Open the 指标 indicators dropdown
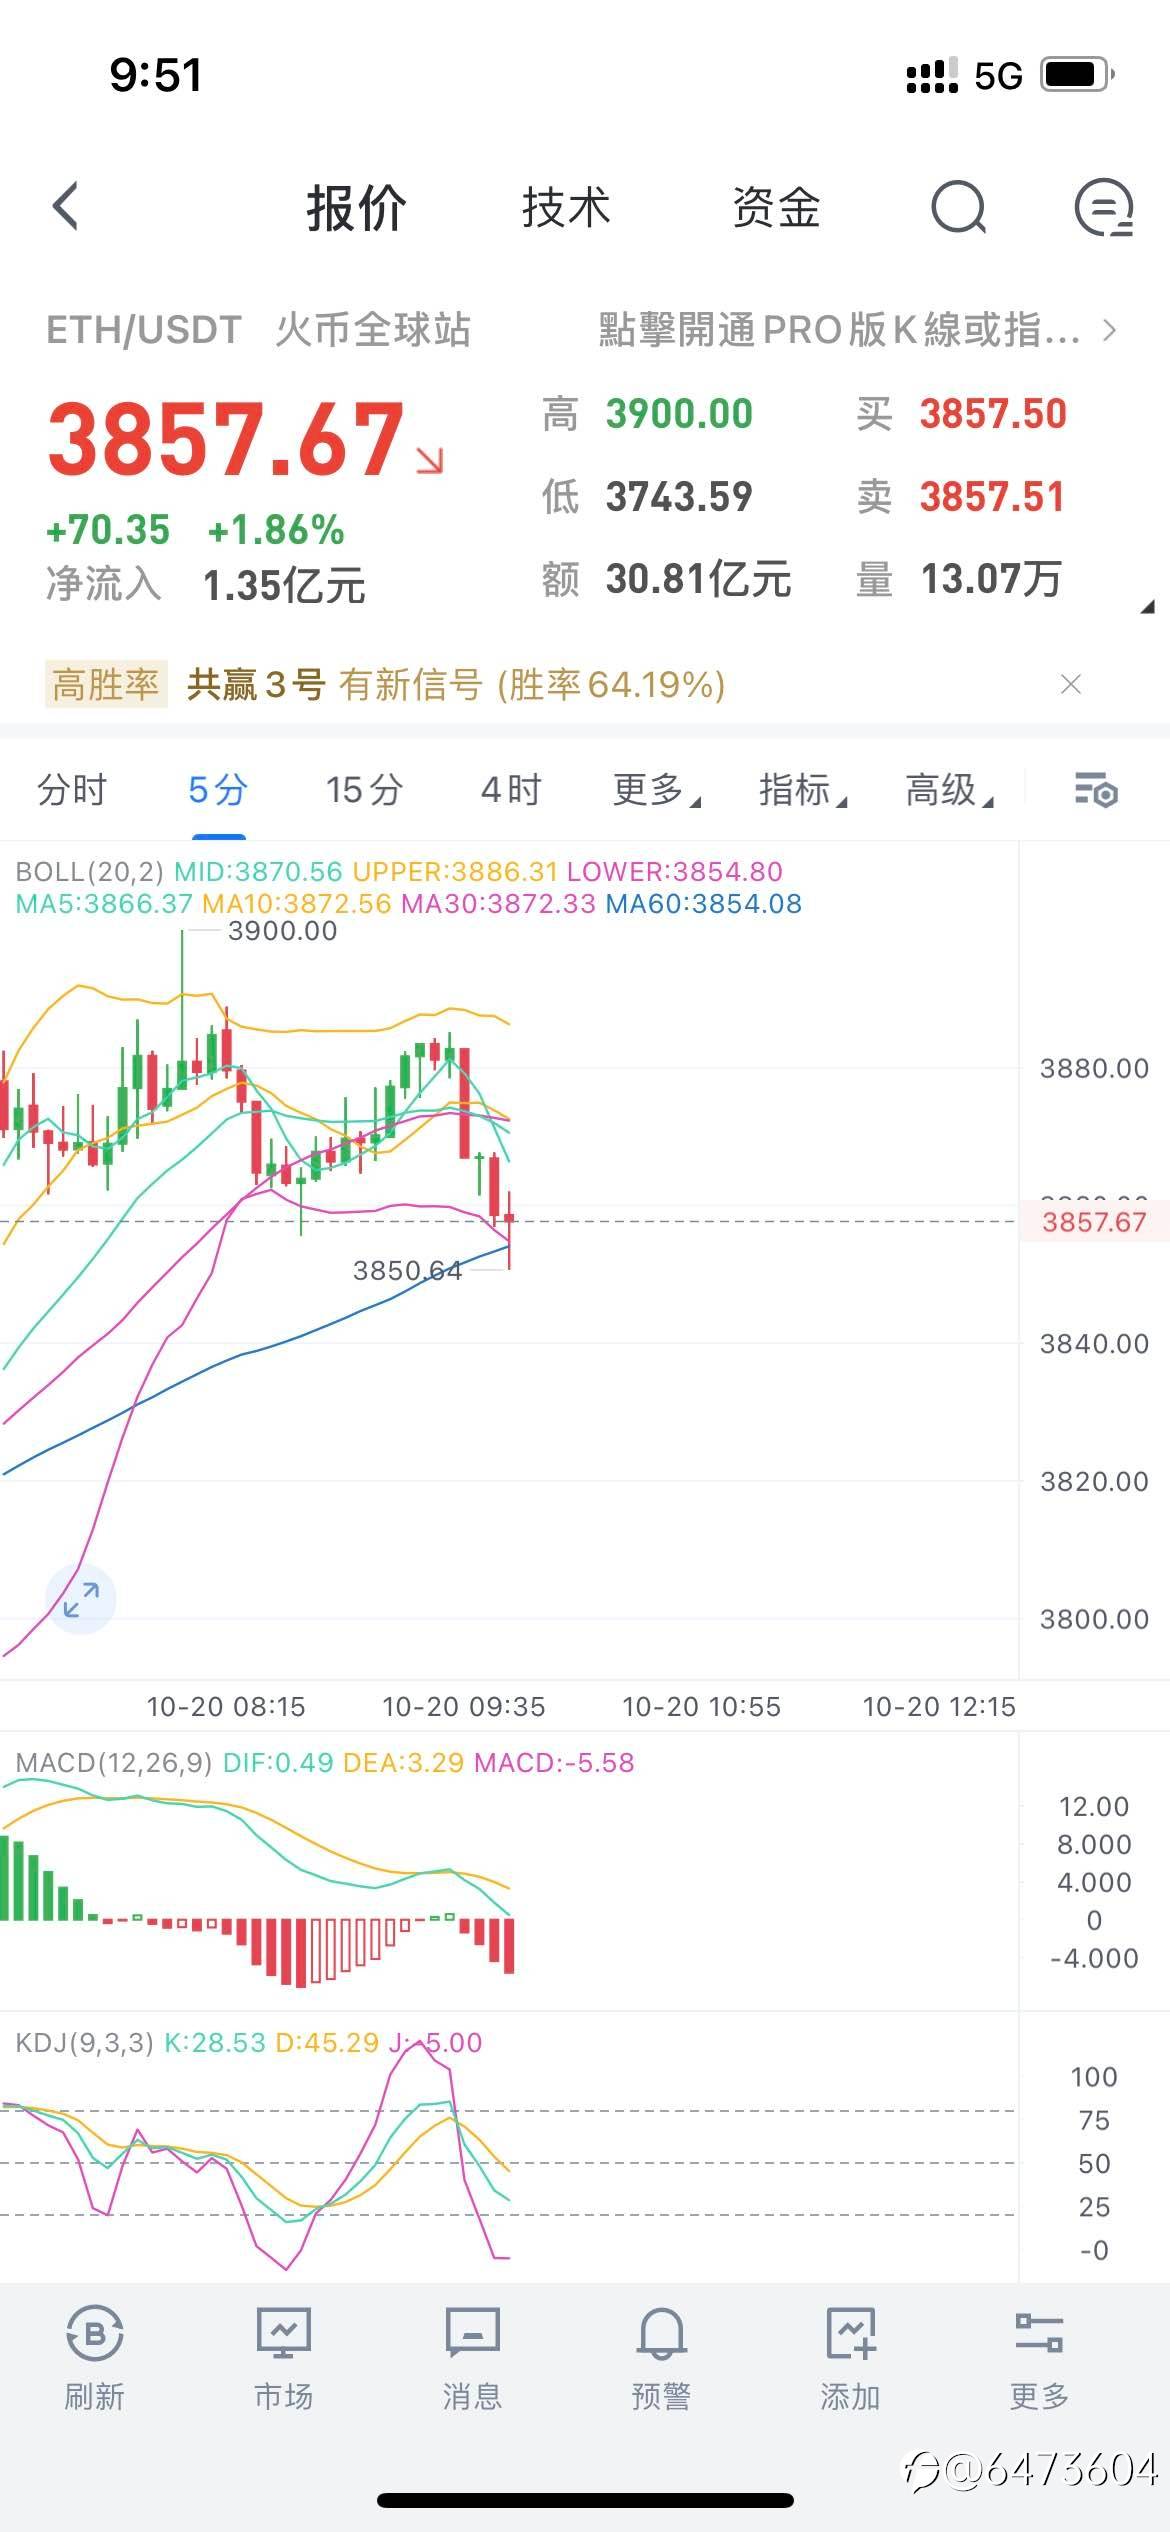 tap(802, 790)
